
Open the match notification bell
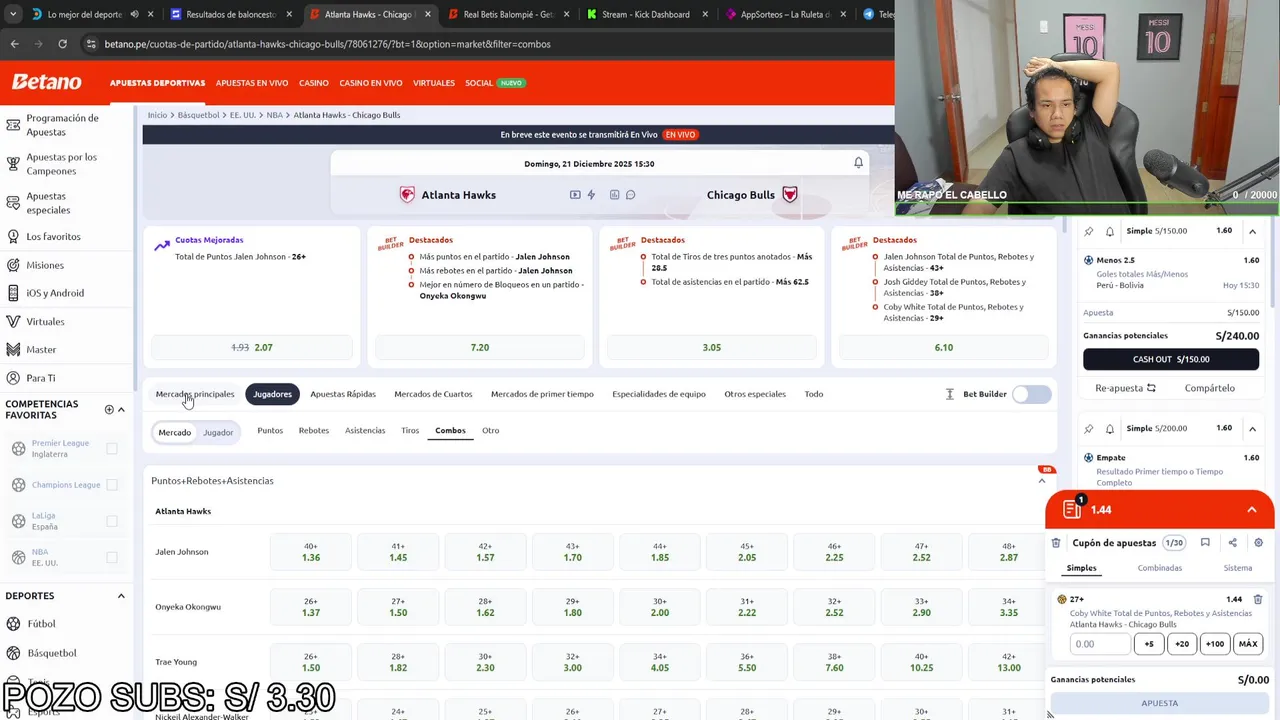858,163
